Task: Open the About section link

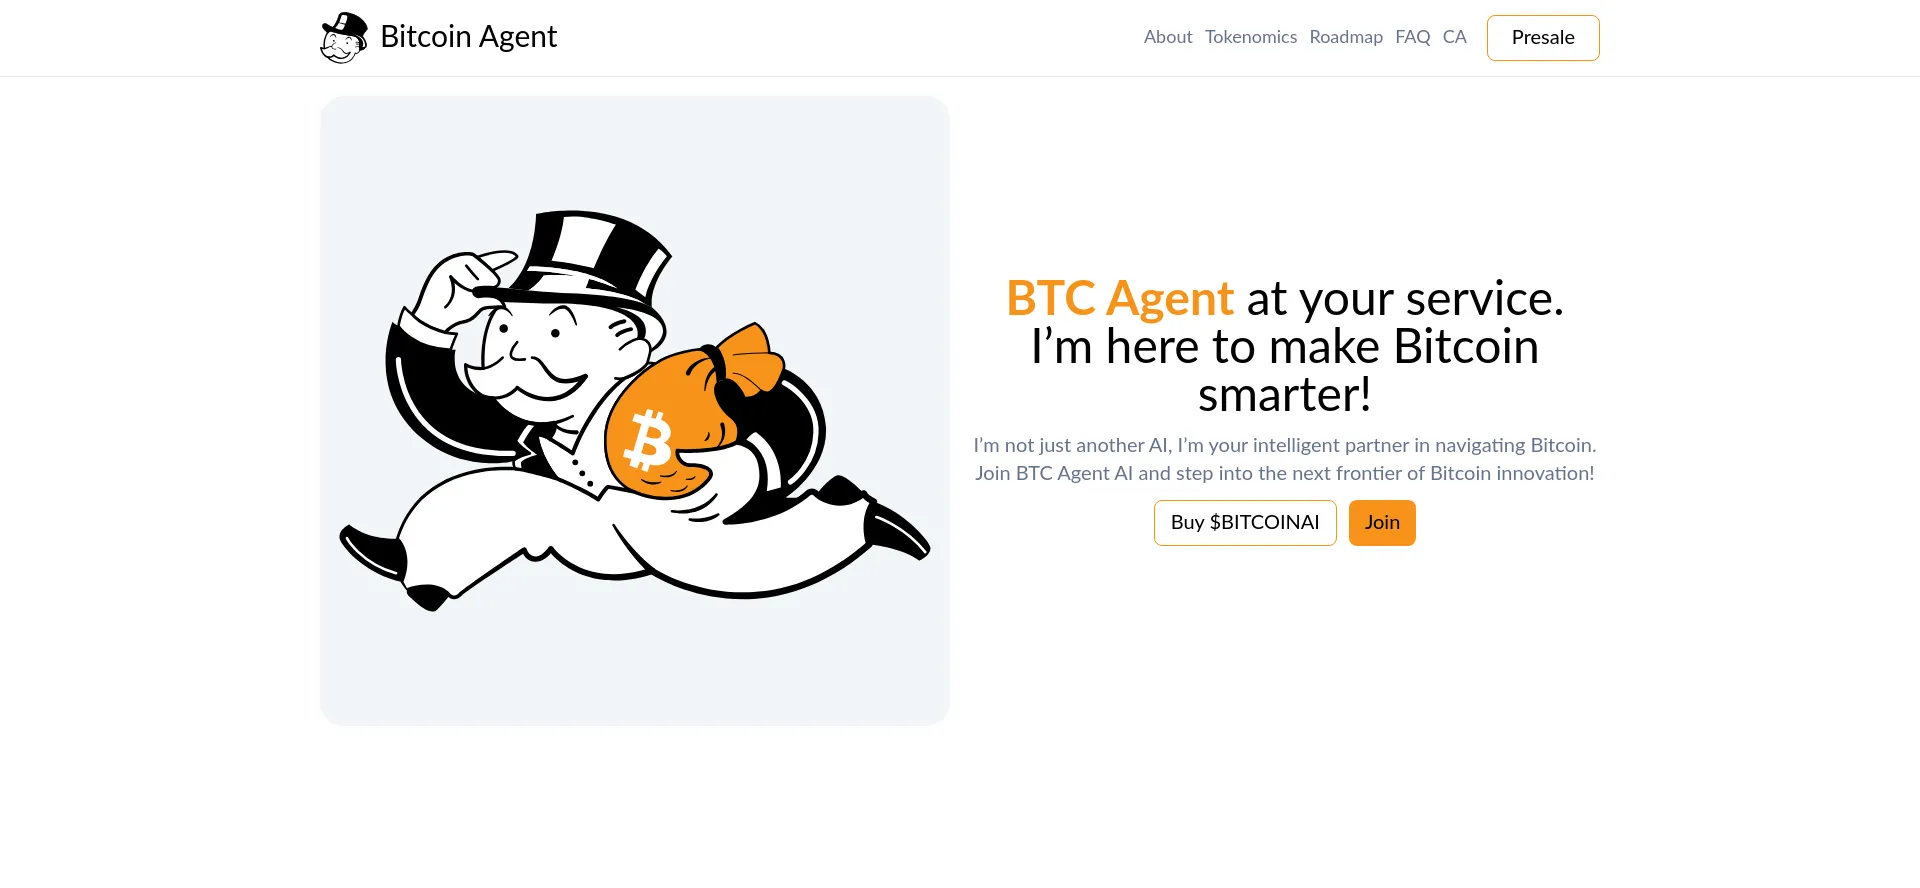Action: coord(1168,37)
